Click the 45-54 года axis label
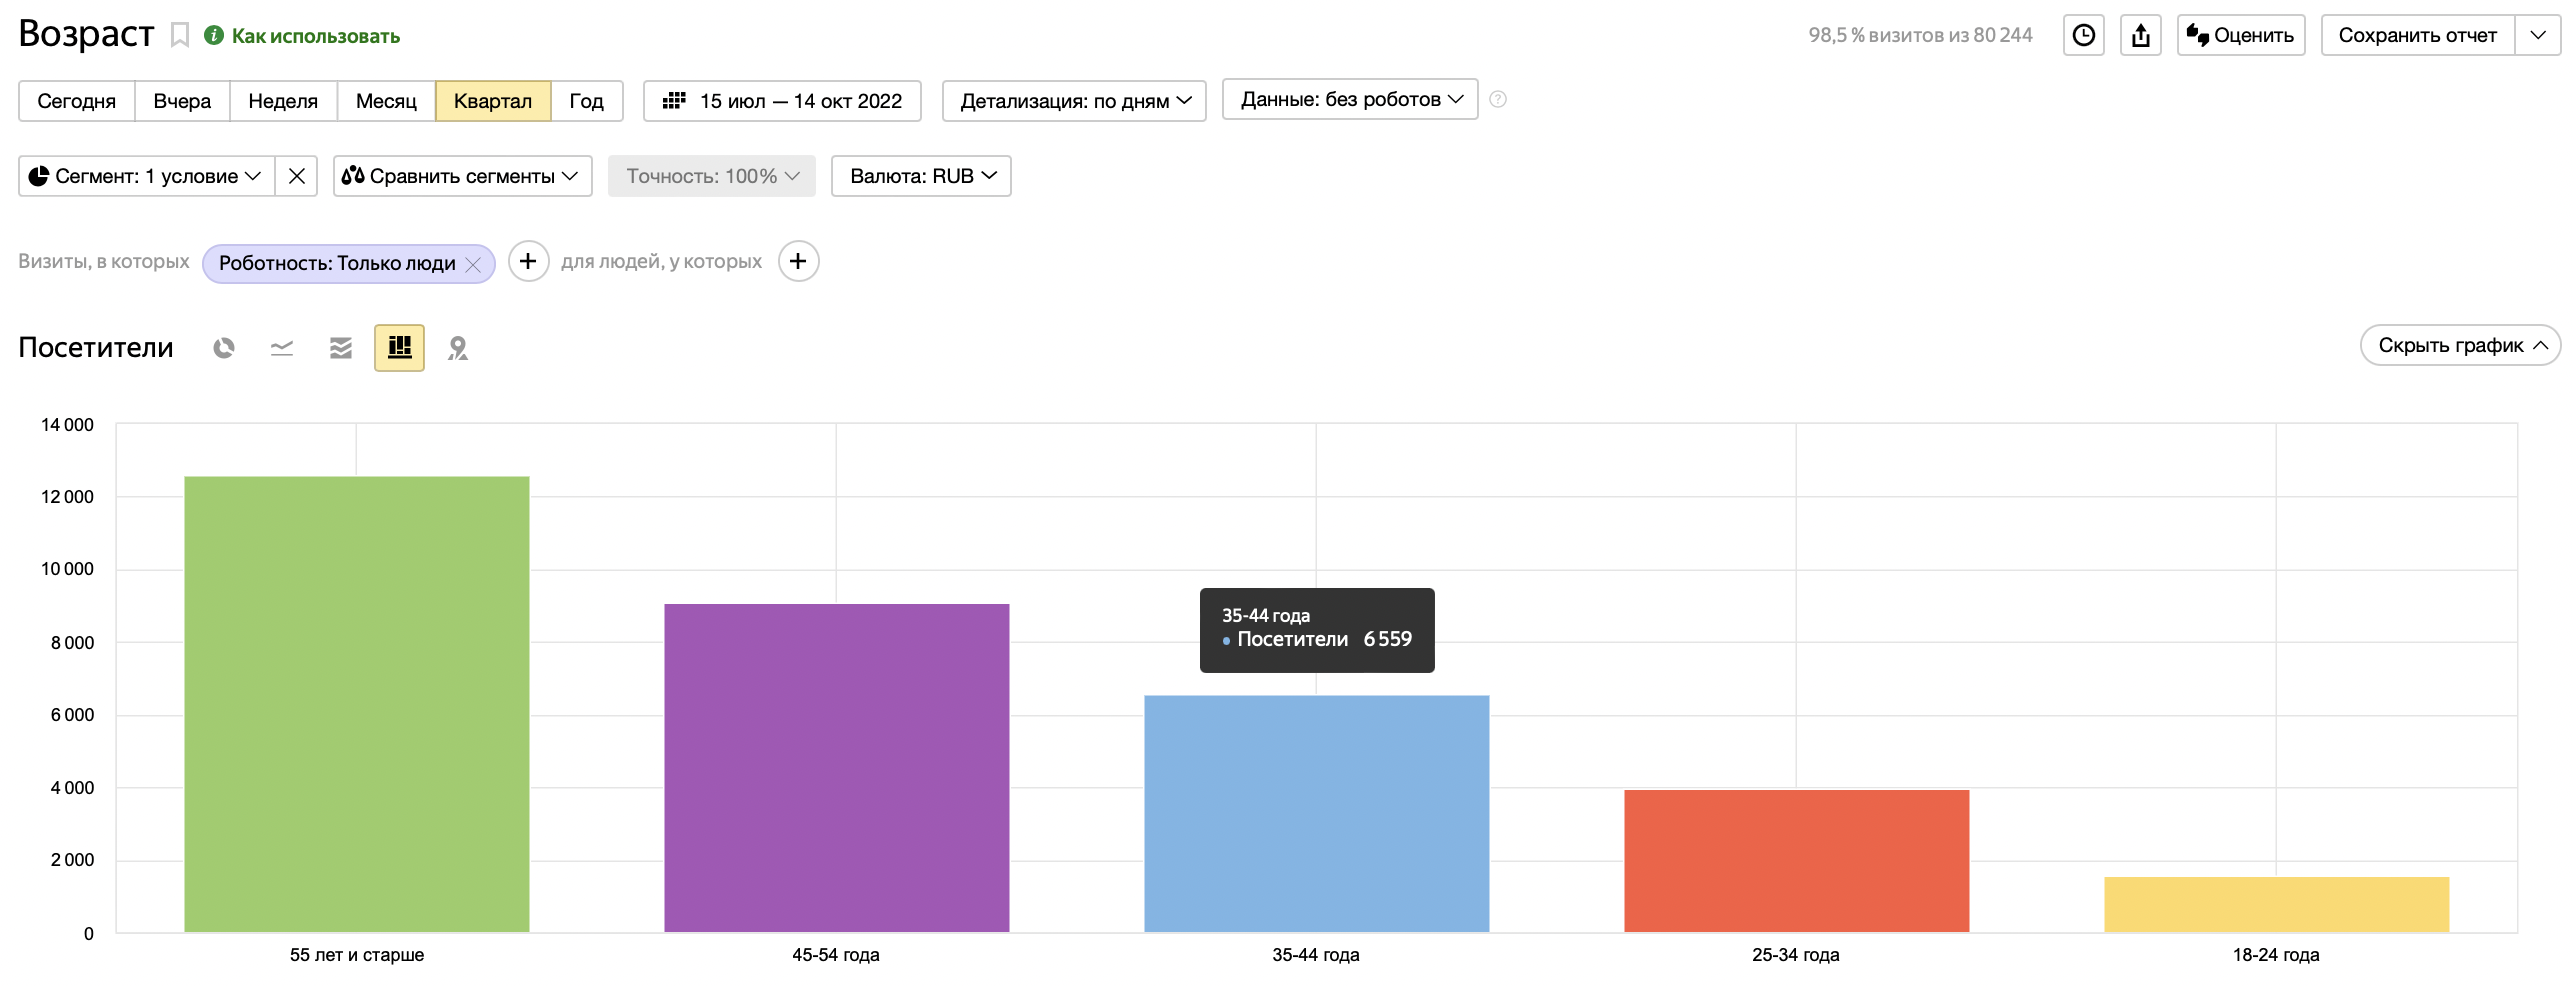 click(836, 955)
